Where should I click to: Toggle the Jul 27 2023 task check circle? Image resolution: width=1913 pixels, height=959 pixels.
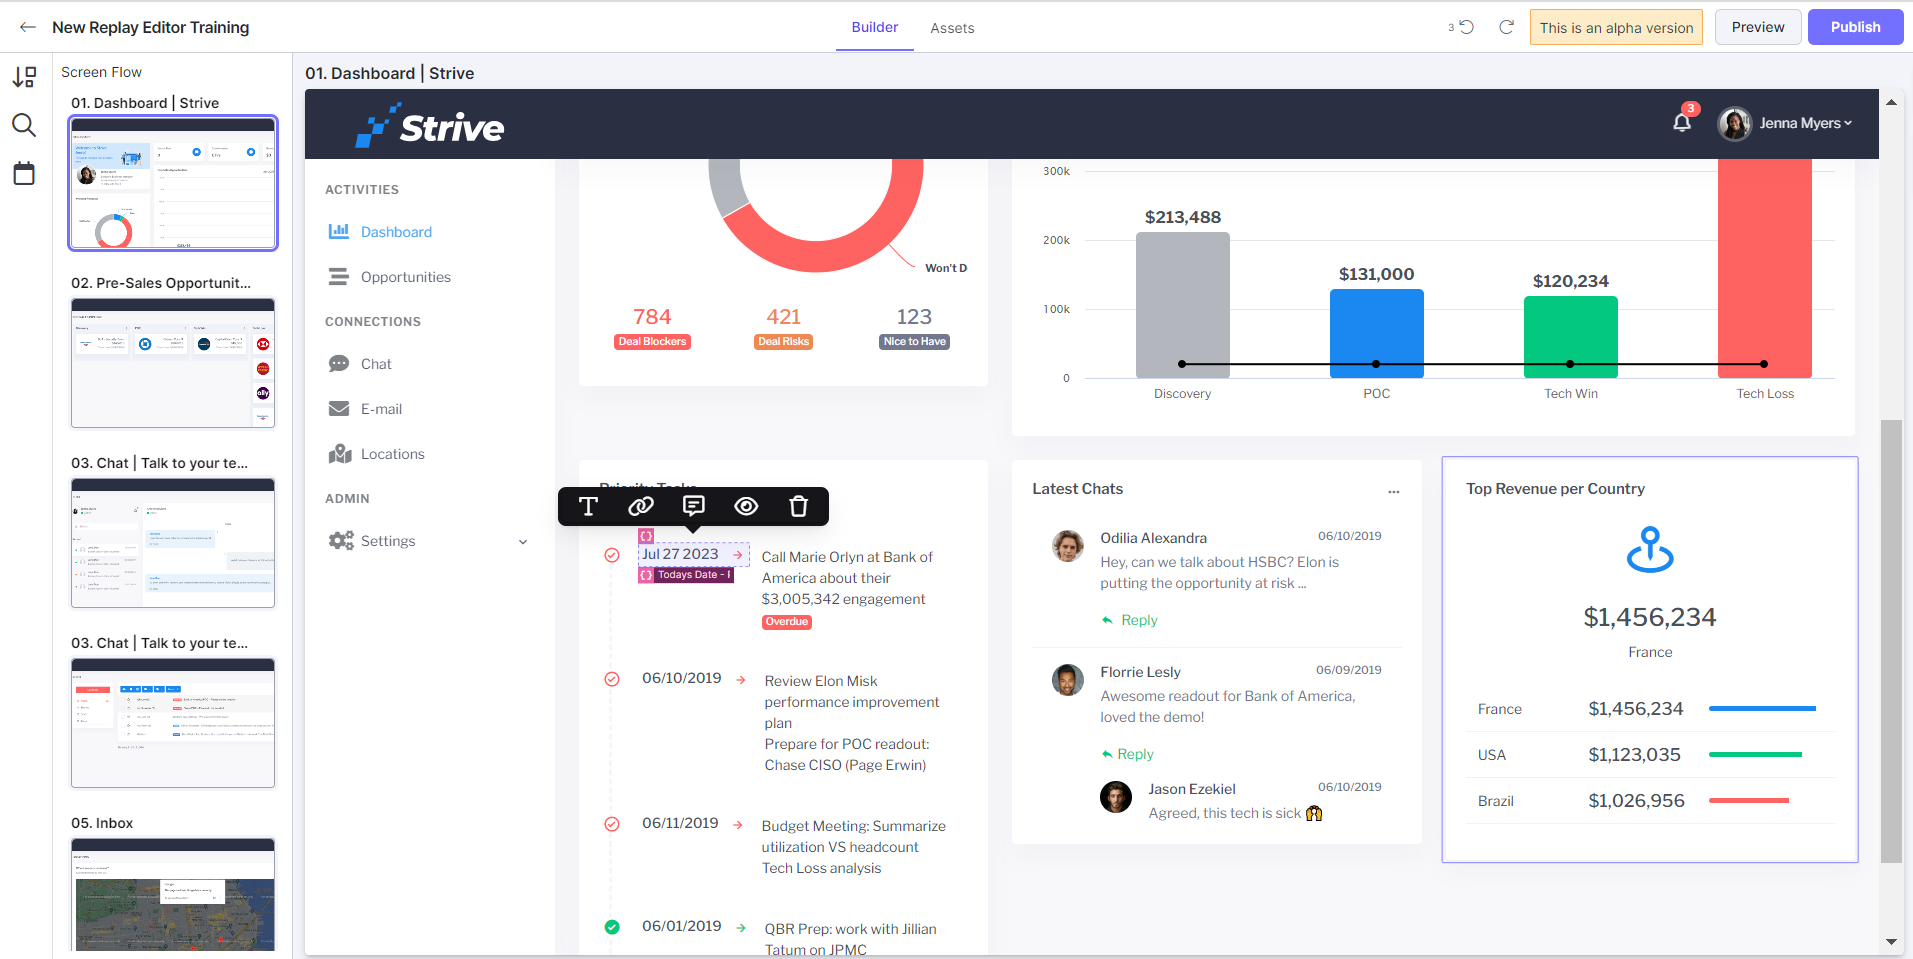pyautogui.click(x=612, y=555)
